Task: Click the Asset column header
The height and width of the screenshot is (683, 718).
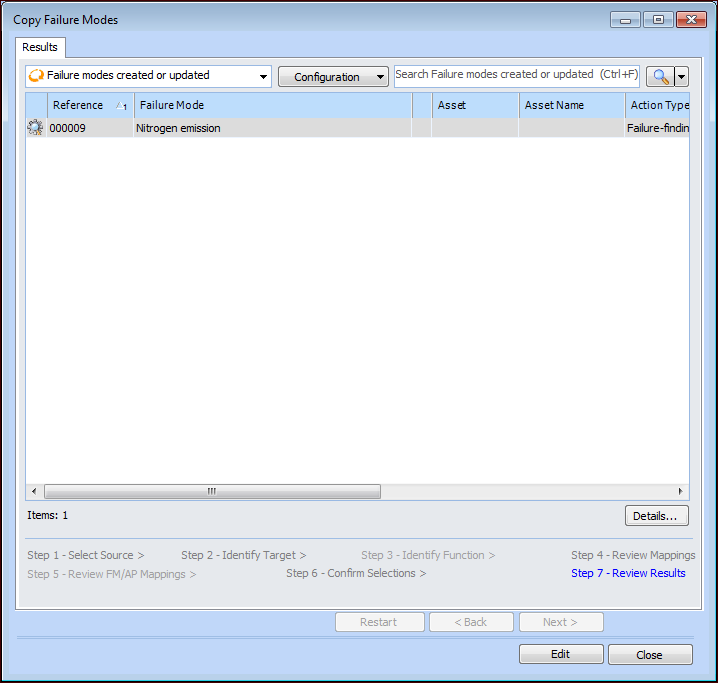Action: click(x=475, y=105)
